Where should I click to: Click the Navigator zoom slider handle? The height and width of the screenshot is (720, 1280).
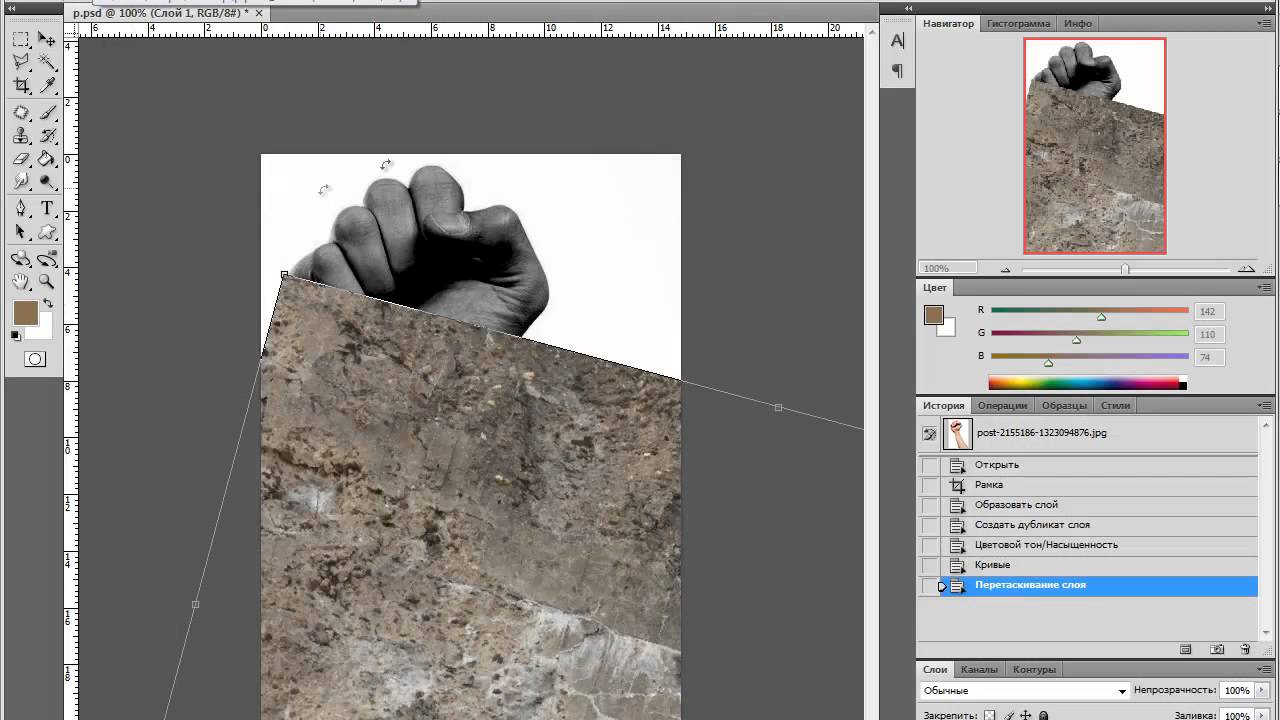[1125, 269]
